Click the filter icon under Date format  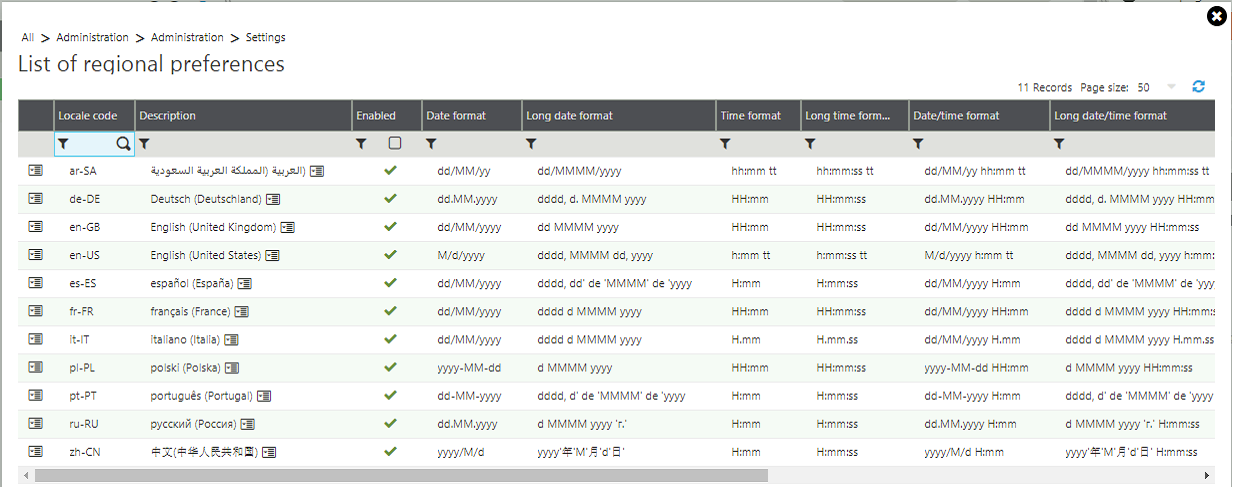click(x=431, y=144)
